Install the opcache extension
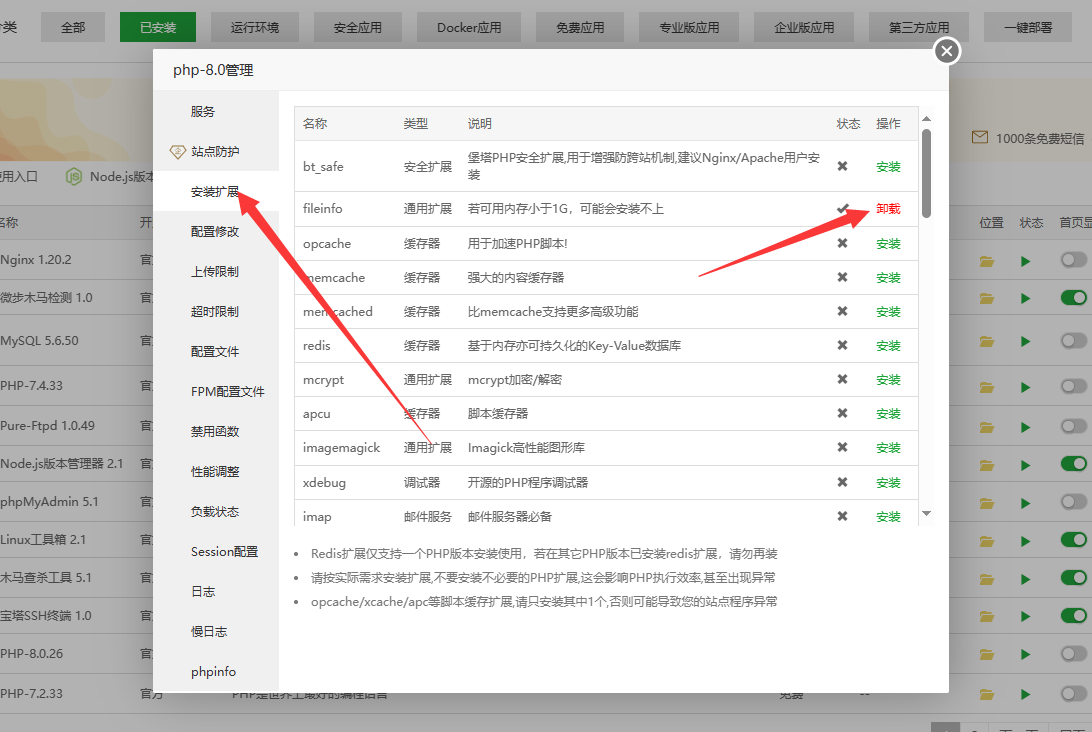 888,244
